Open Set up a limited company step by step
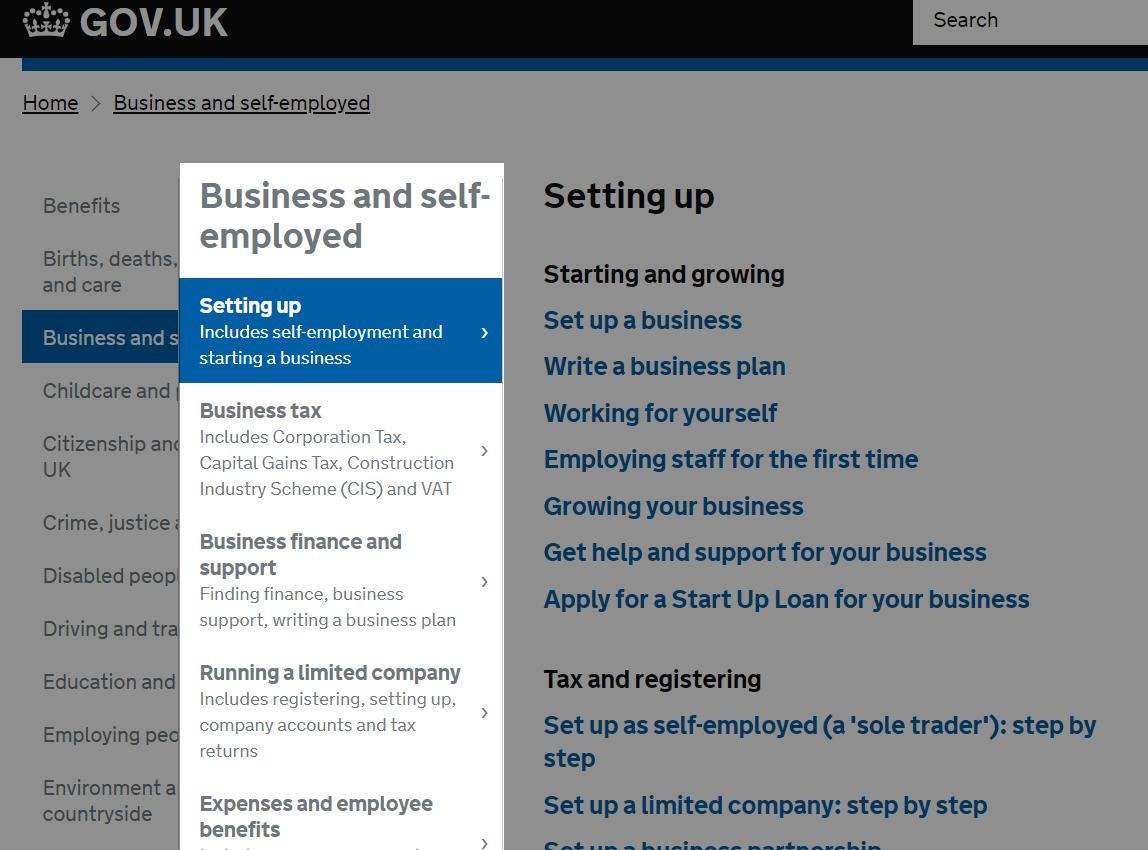1148x850 pixels. click(x=765, y=805)
